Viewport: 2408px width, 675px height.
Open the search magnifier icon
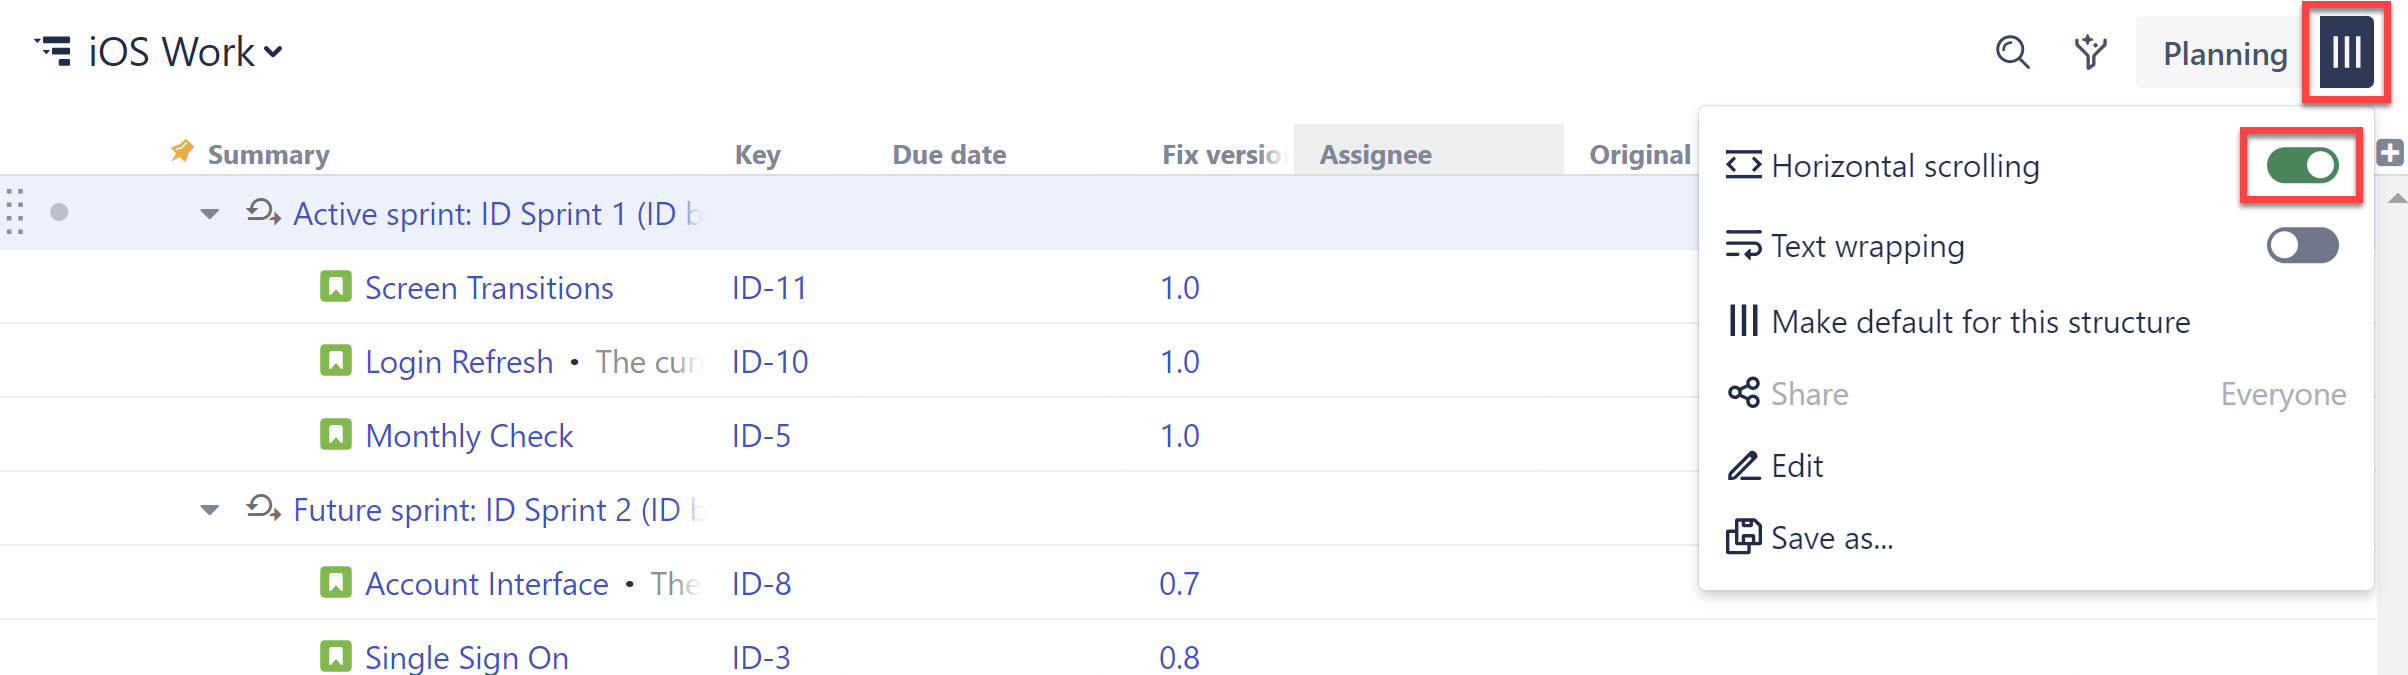(2012, 52)
